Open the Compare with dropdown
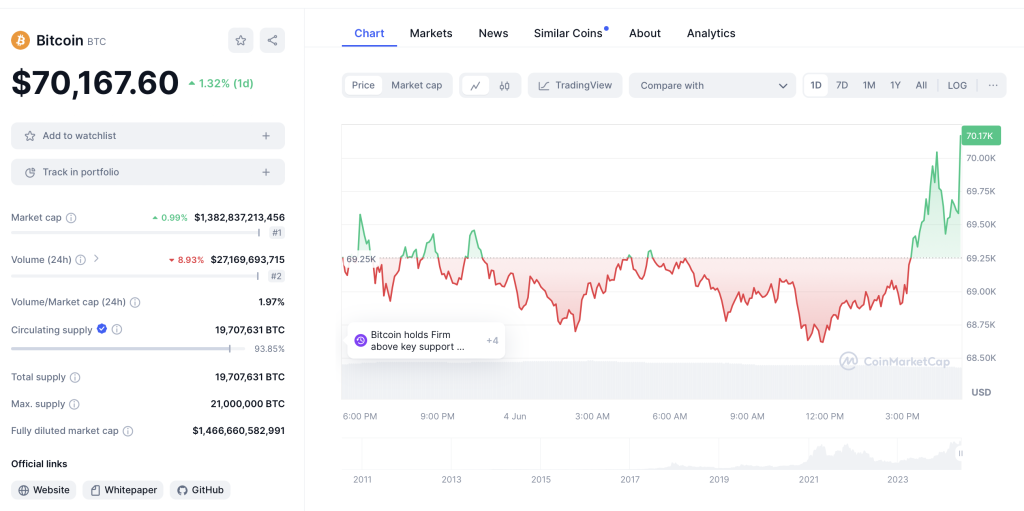 712,86
